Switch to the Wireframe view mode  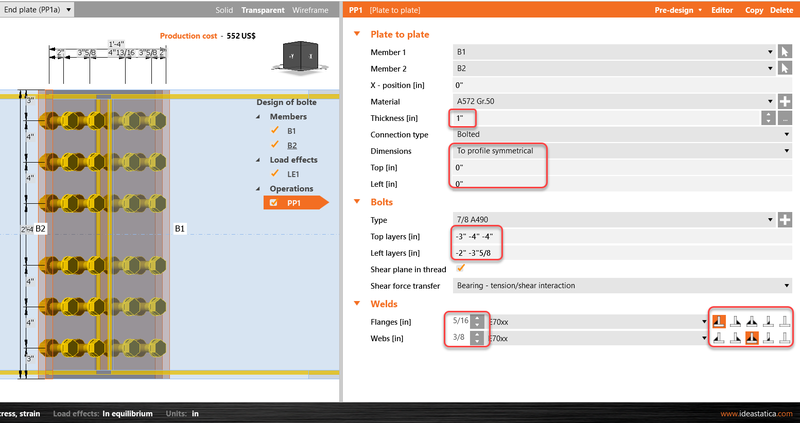coord(316,9)
